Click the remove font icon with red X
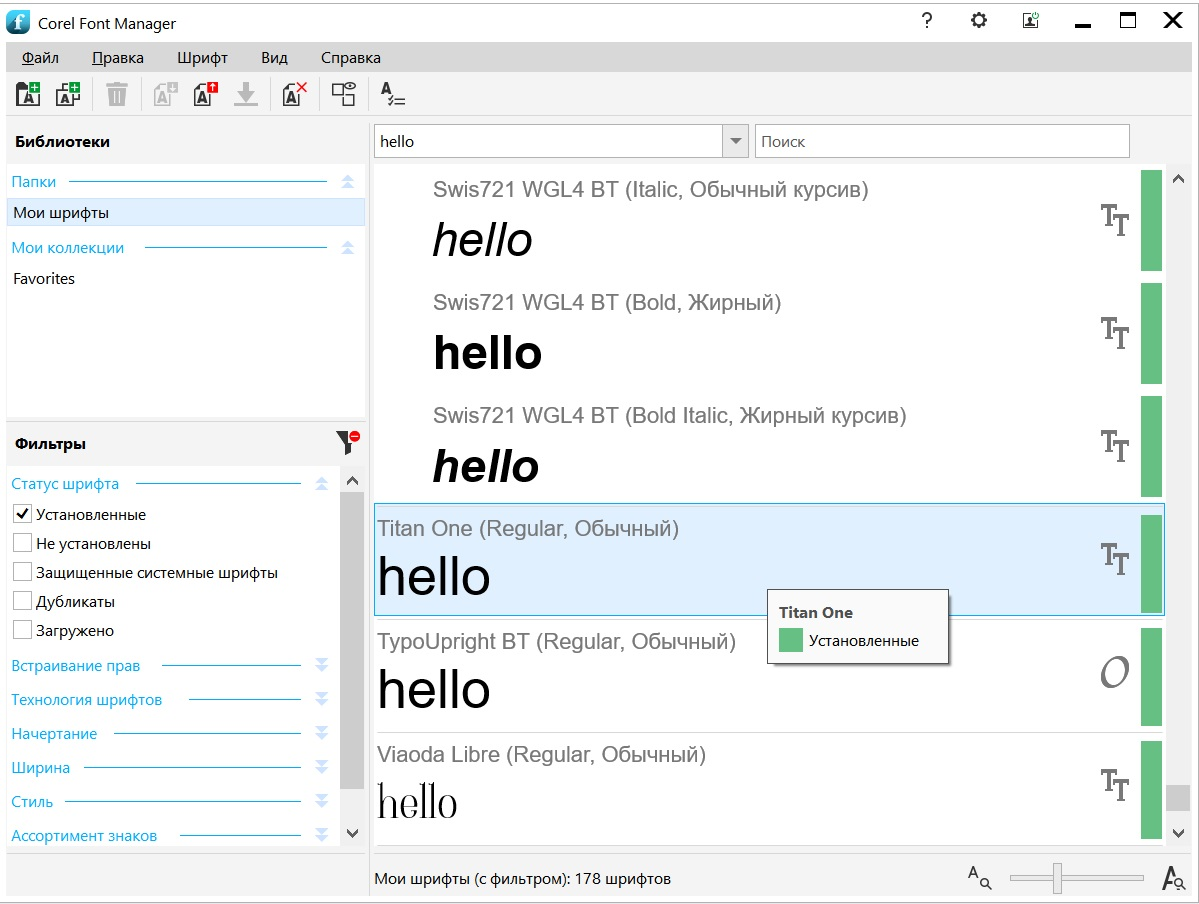The width and height of the screenshot is (1199, 904). click(294, 94)
